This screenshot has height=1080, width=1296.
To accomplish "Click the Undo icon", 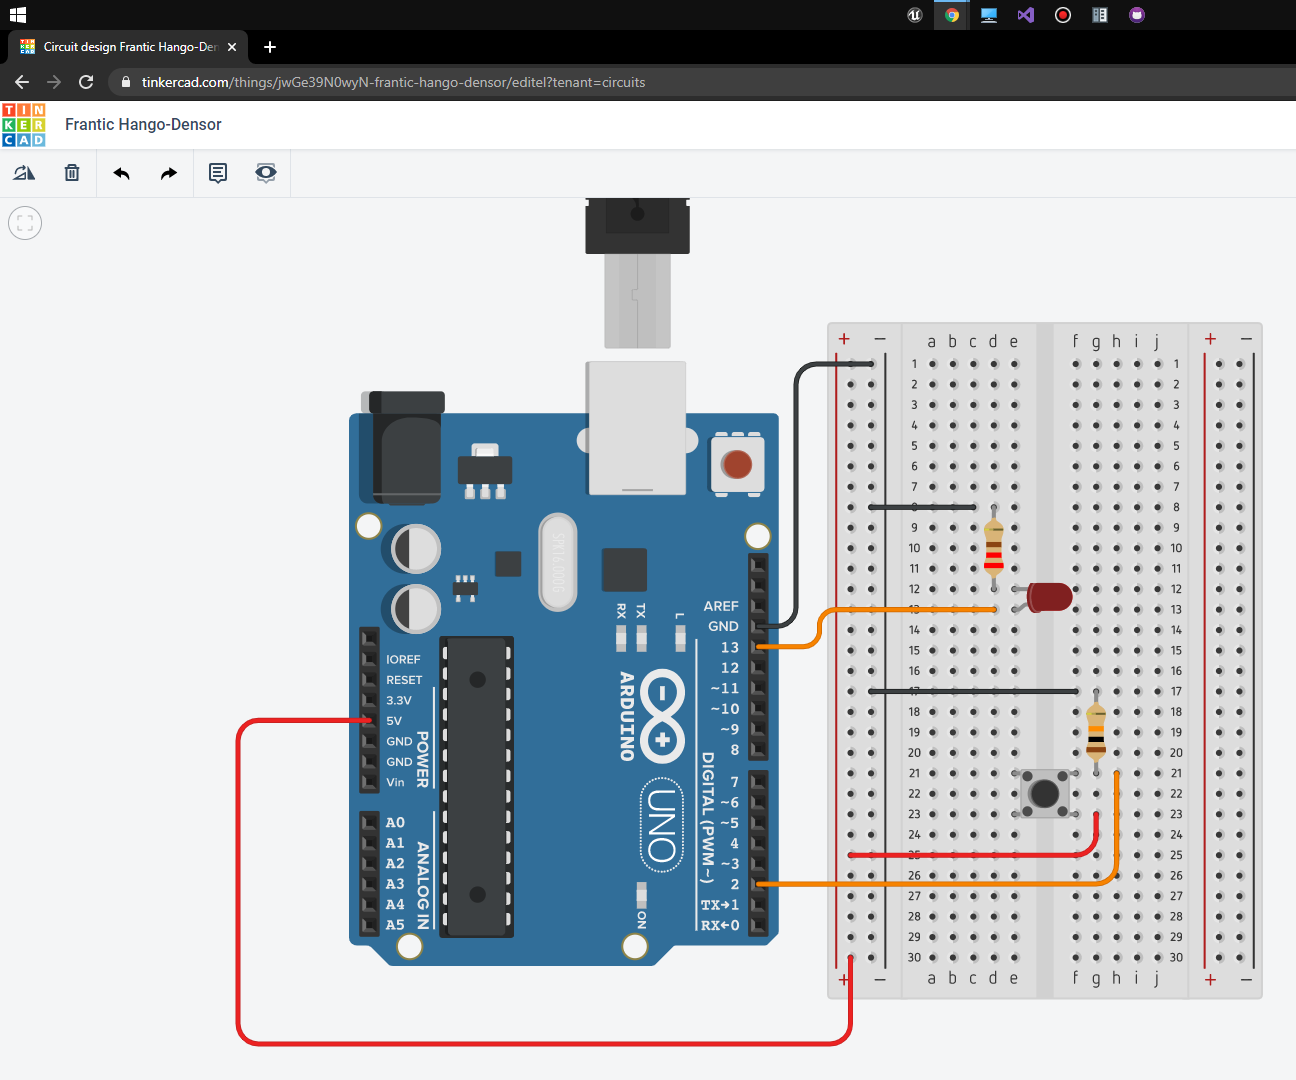I will click(x=121, y=172).
